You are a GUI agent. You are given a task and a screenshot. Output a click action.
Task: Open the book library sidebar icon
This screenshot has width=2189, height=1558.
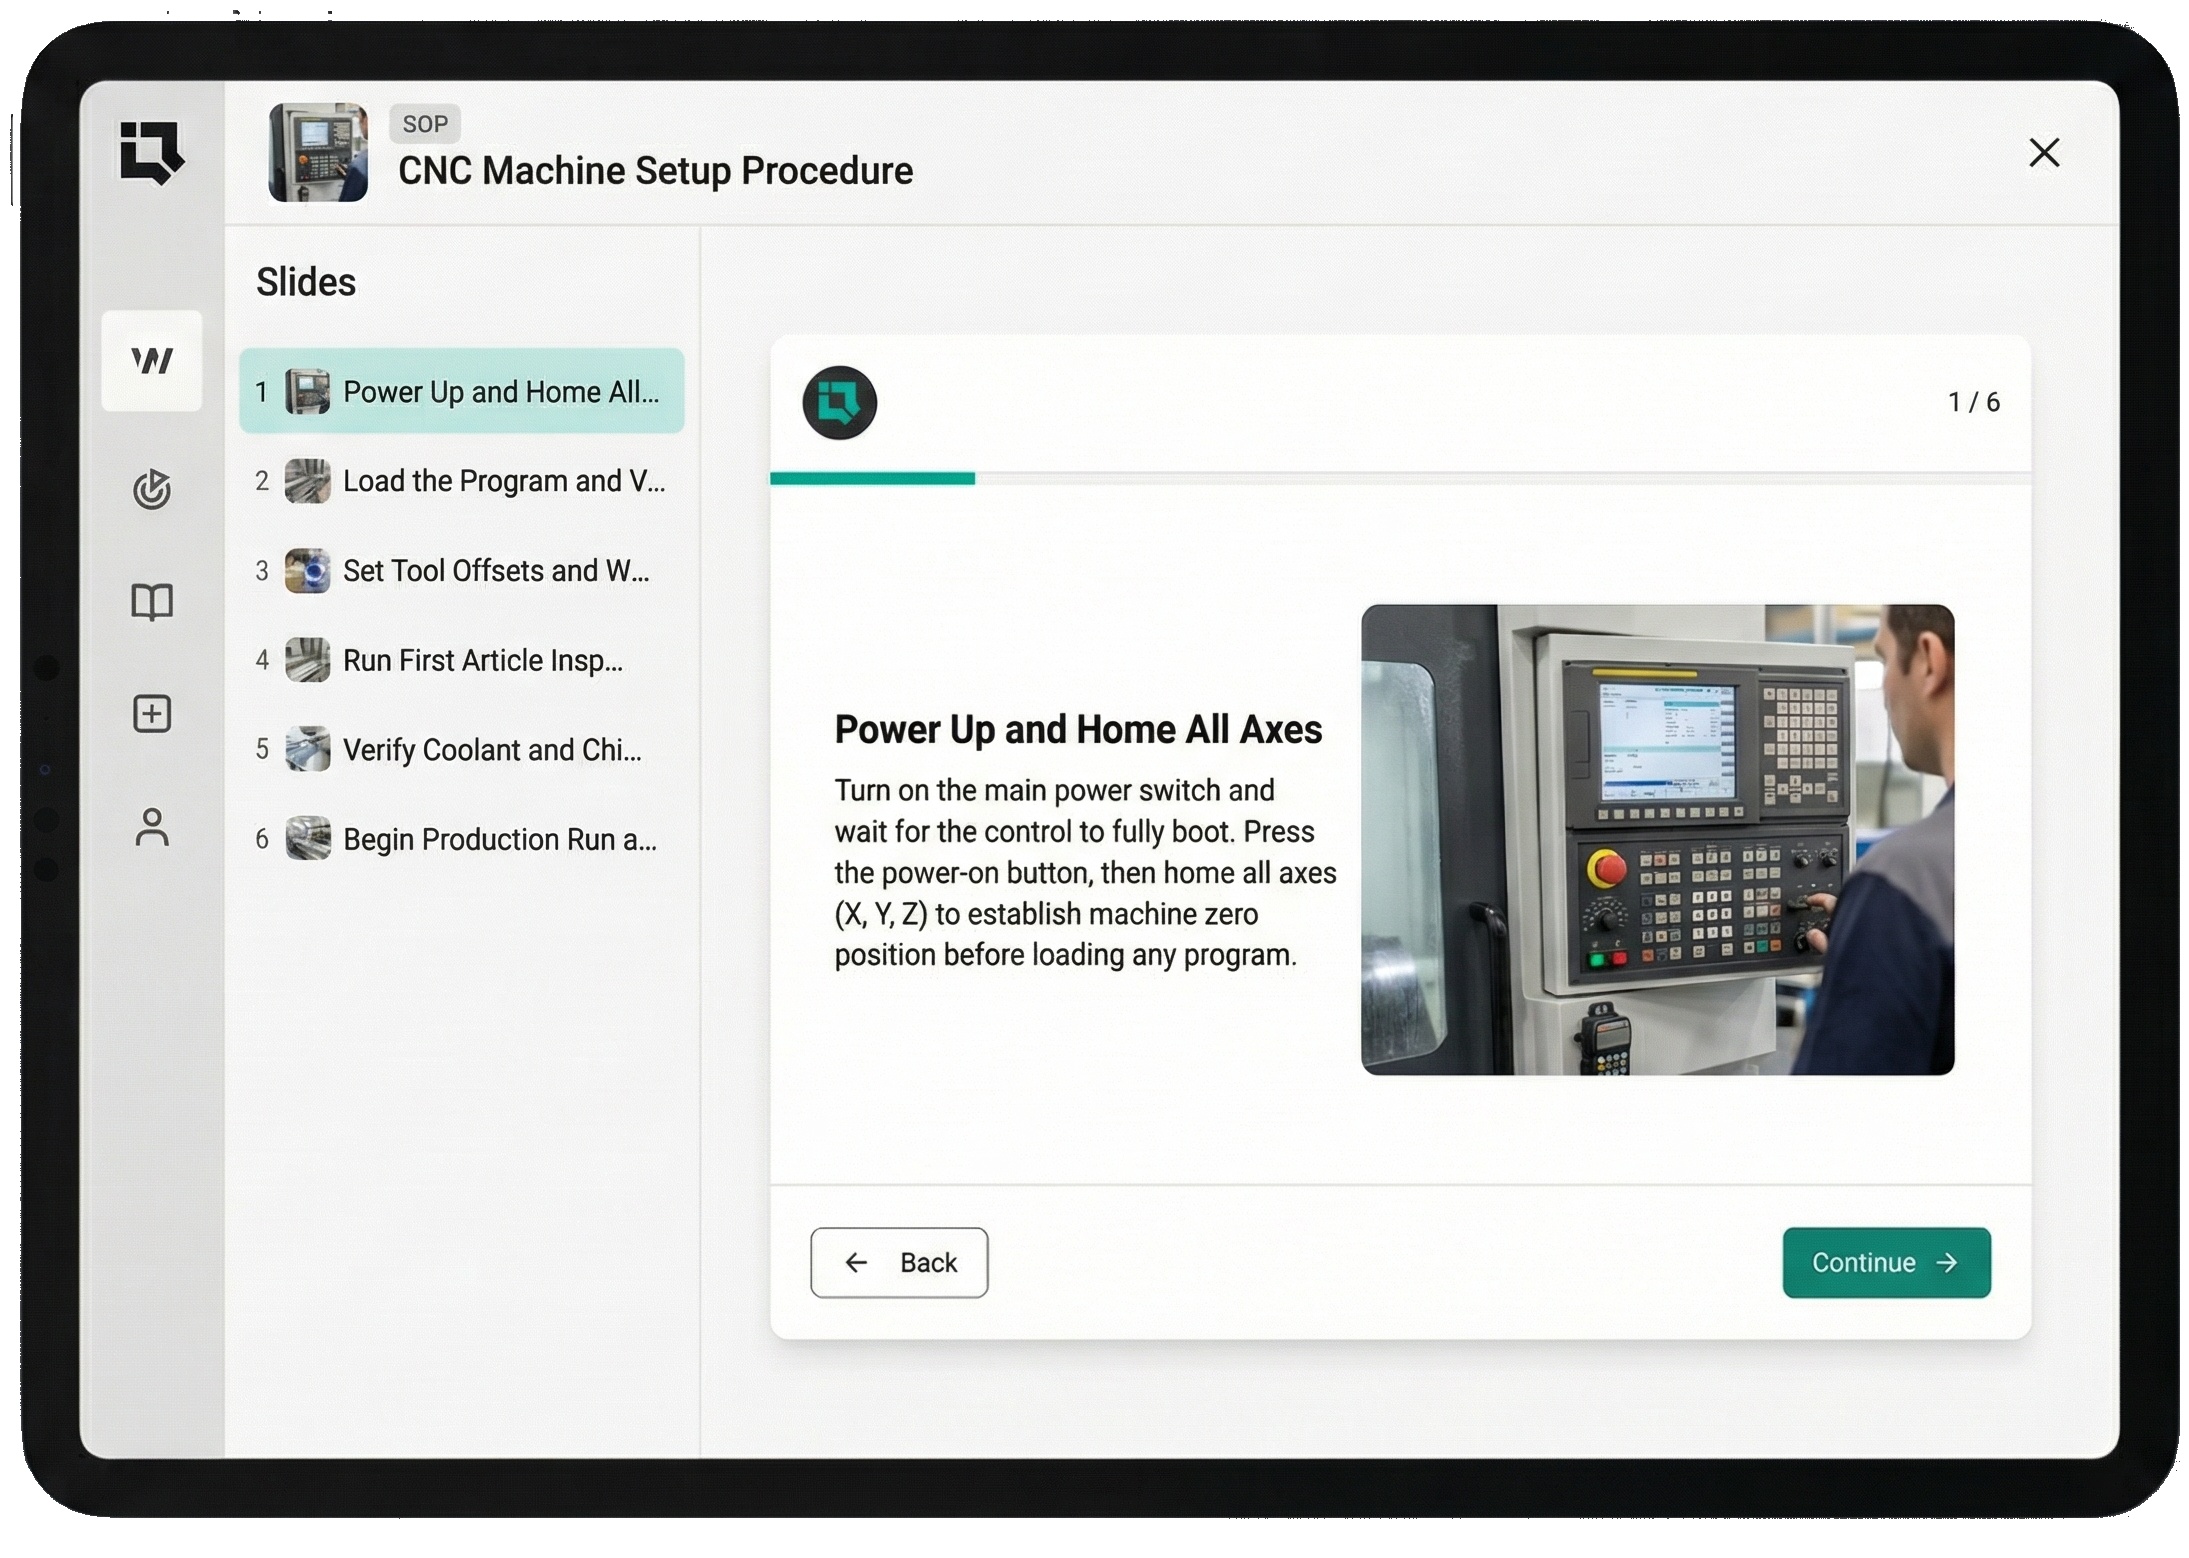pos(152,601)
